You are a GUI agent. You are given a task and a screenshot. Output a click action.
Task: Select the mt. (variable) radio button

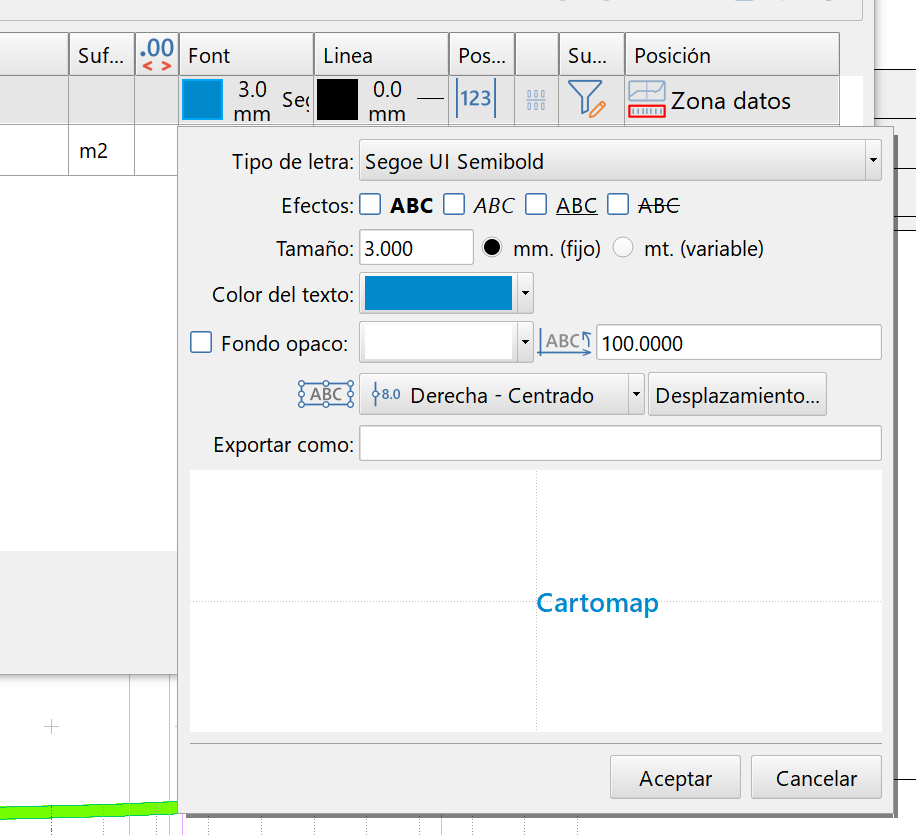click(623, 248)
